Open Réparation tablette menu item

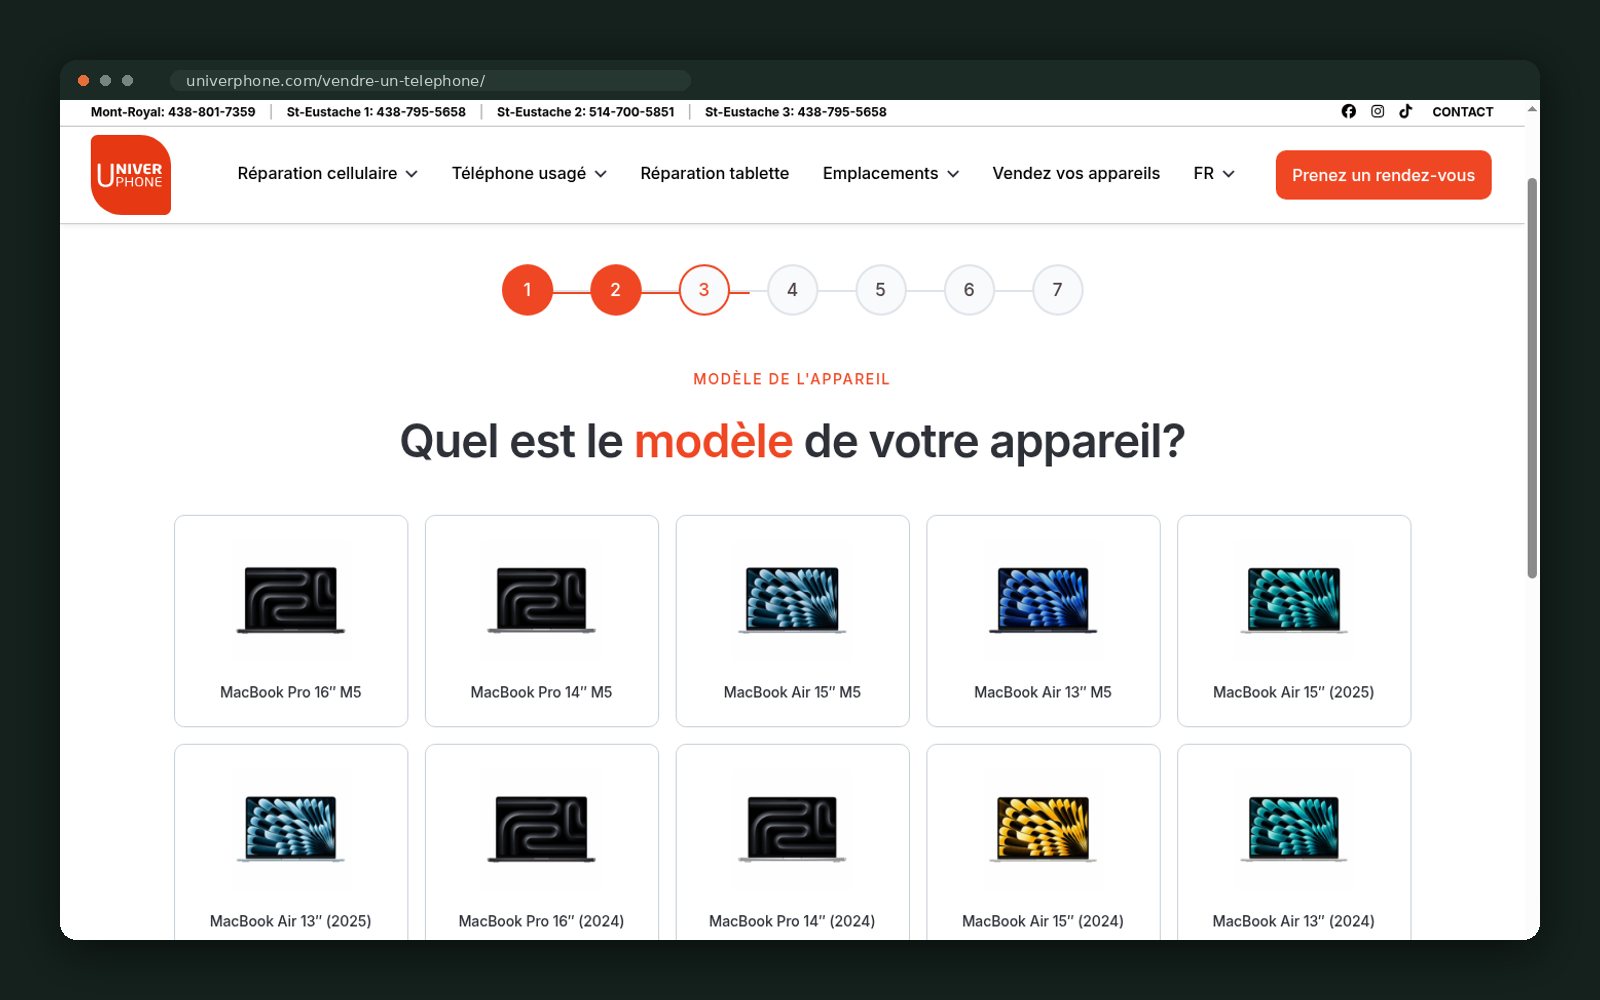click(x=715, y=174)
